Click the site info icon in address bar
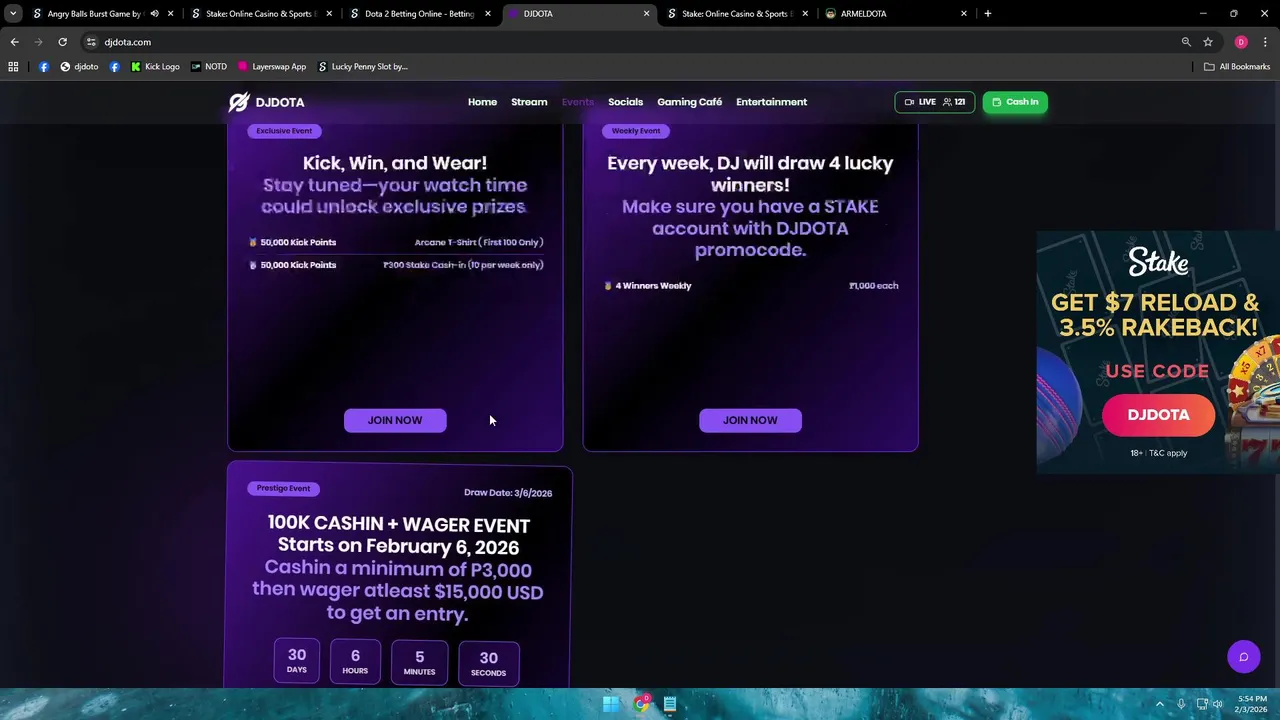1280x720 pixels. (x=91, y=42)
